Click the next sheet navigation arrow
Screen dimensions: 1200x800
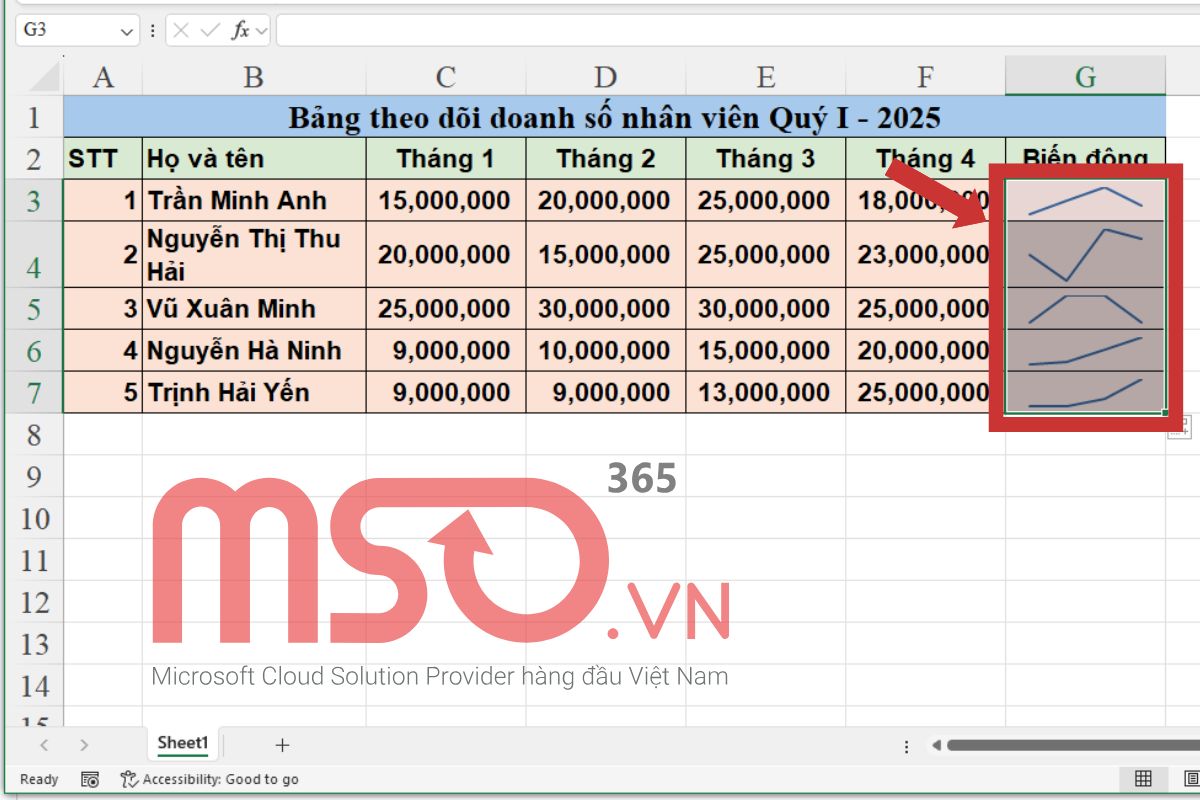pyautogui.click(x=84, y=745)
